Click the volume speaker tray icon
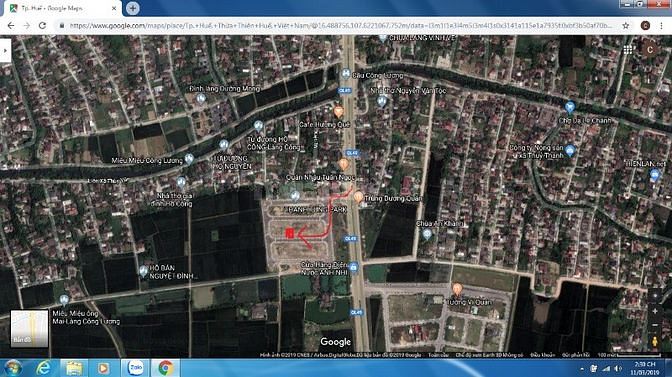 point(618,368)
